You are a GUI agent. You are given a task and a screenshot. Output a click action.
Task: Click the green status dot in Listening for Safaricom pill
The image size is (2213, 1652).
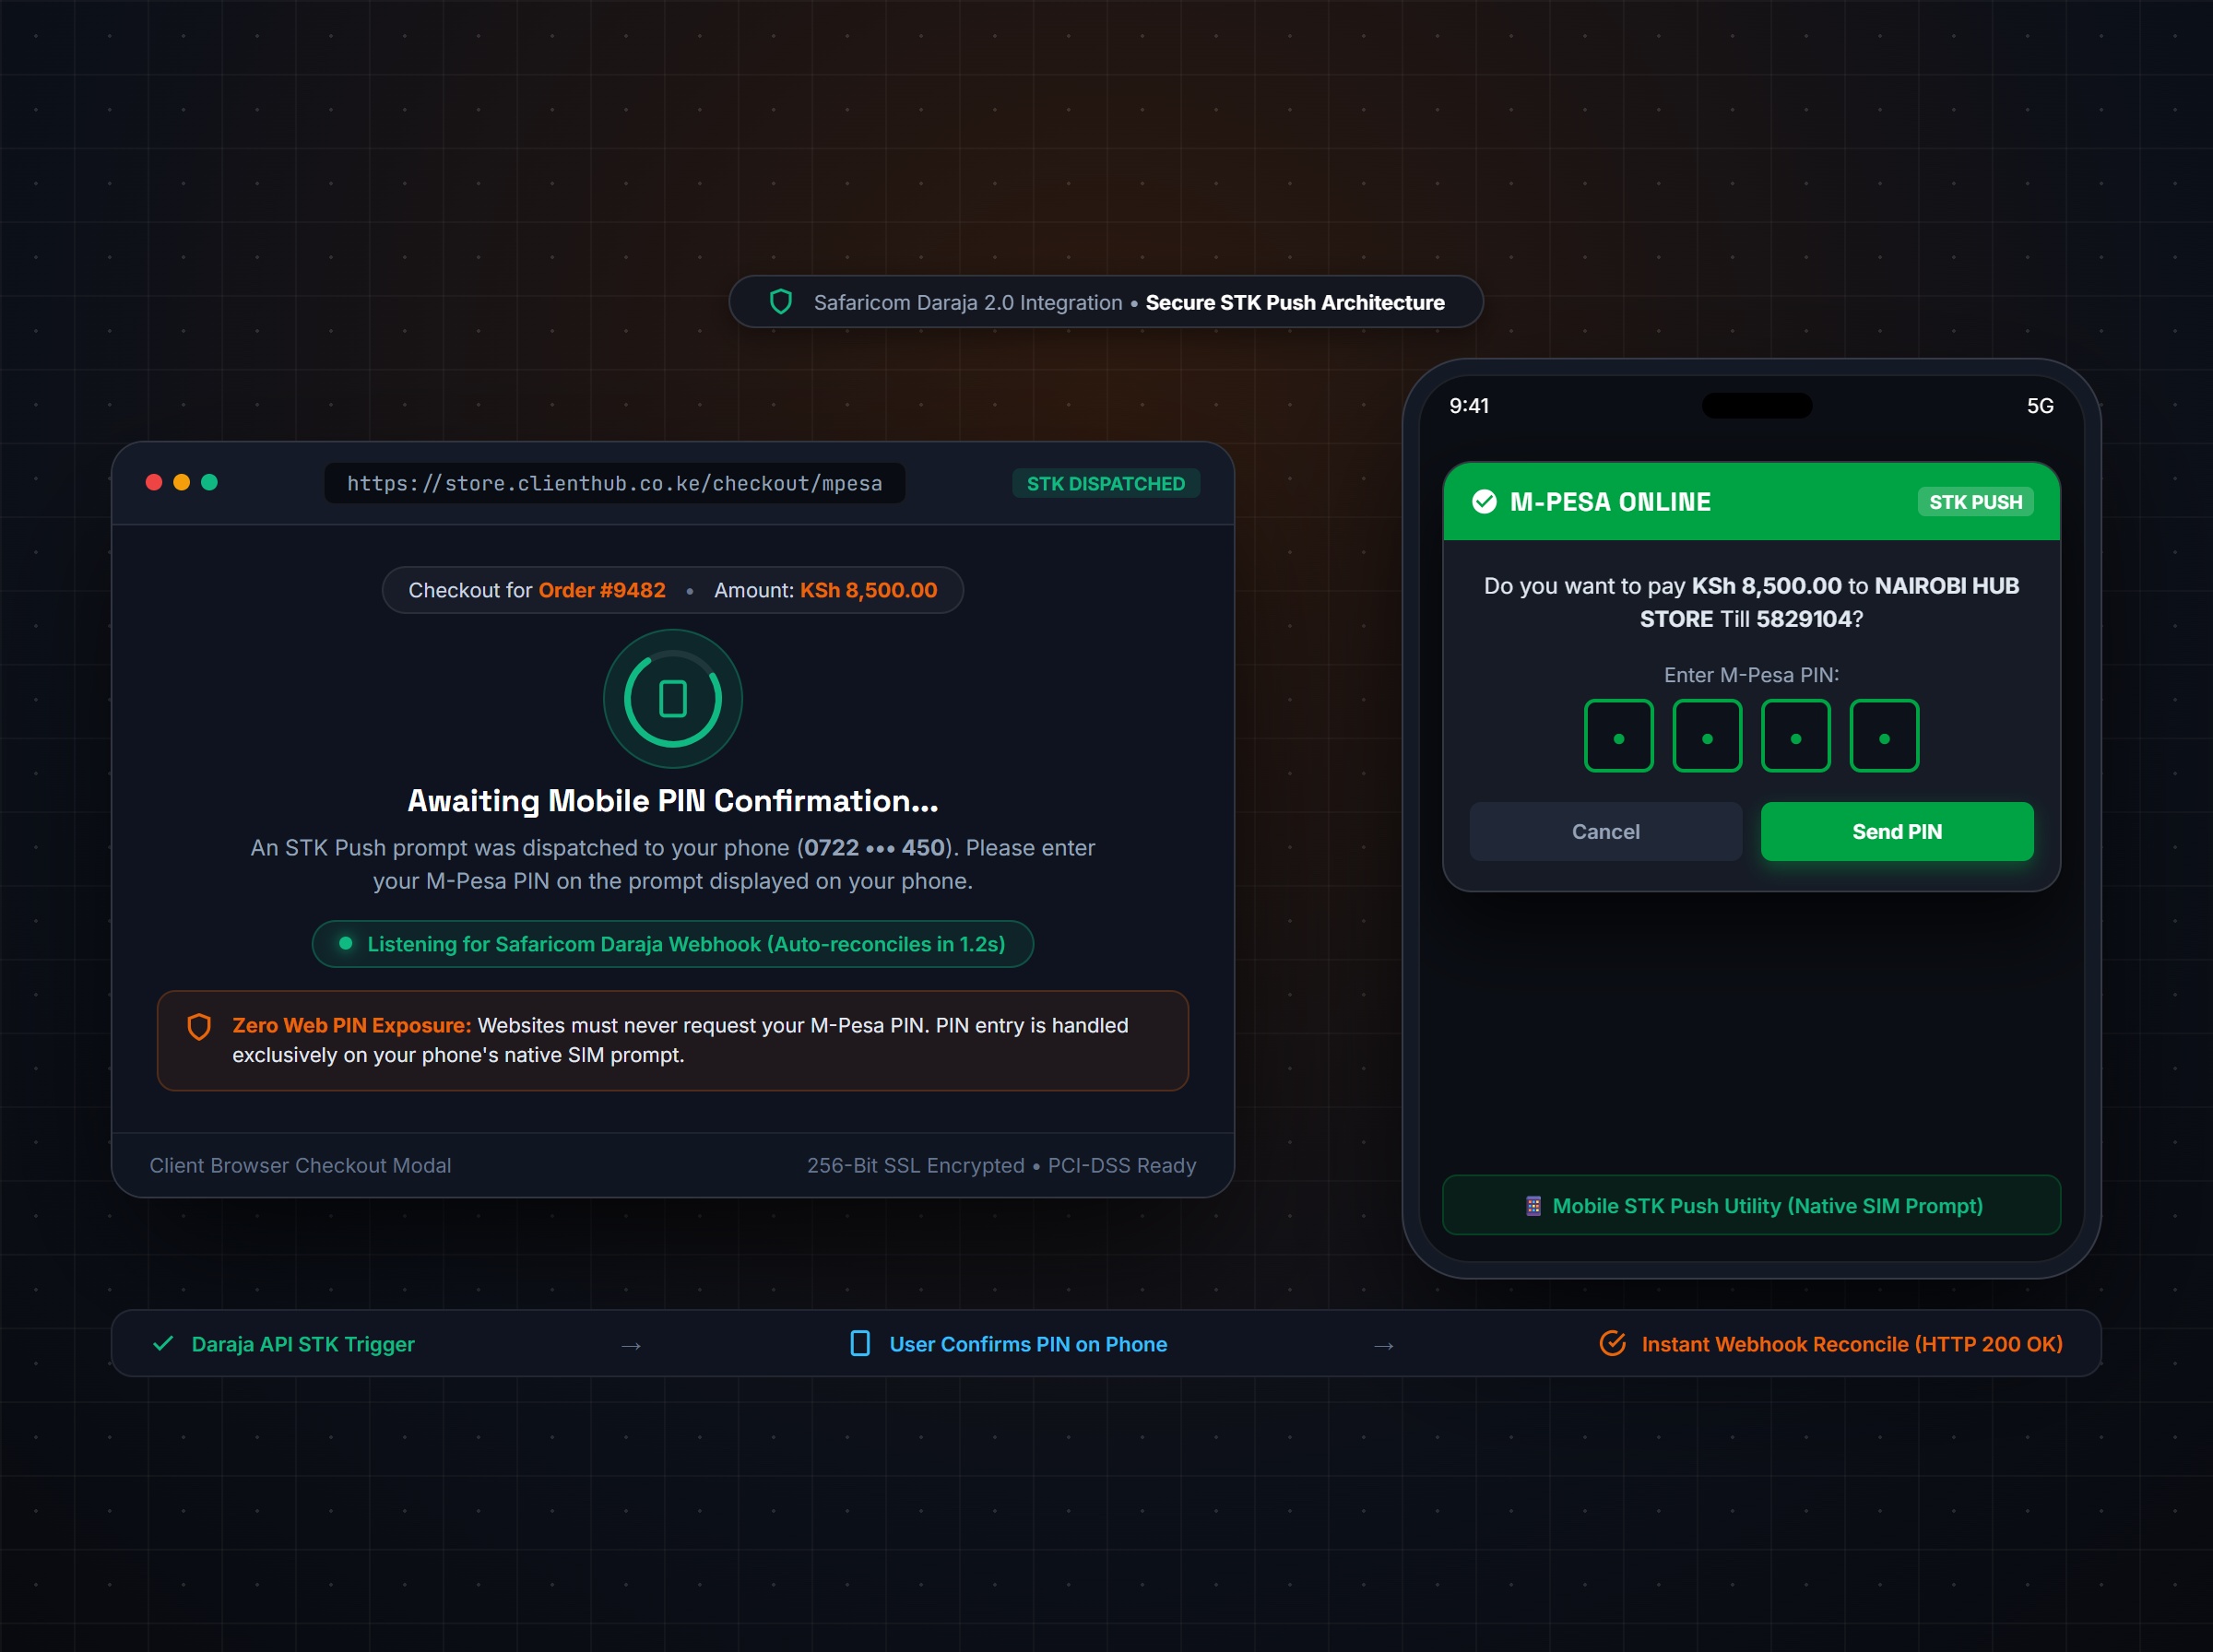pyautogui.click(x=345, y=944)
